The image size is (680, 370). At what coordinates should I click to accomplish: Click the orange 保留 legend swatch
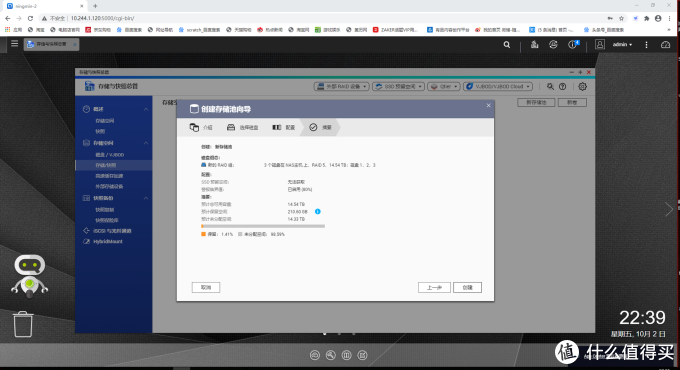(203, 234)
